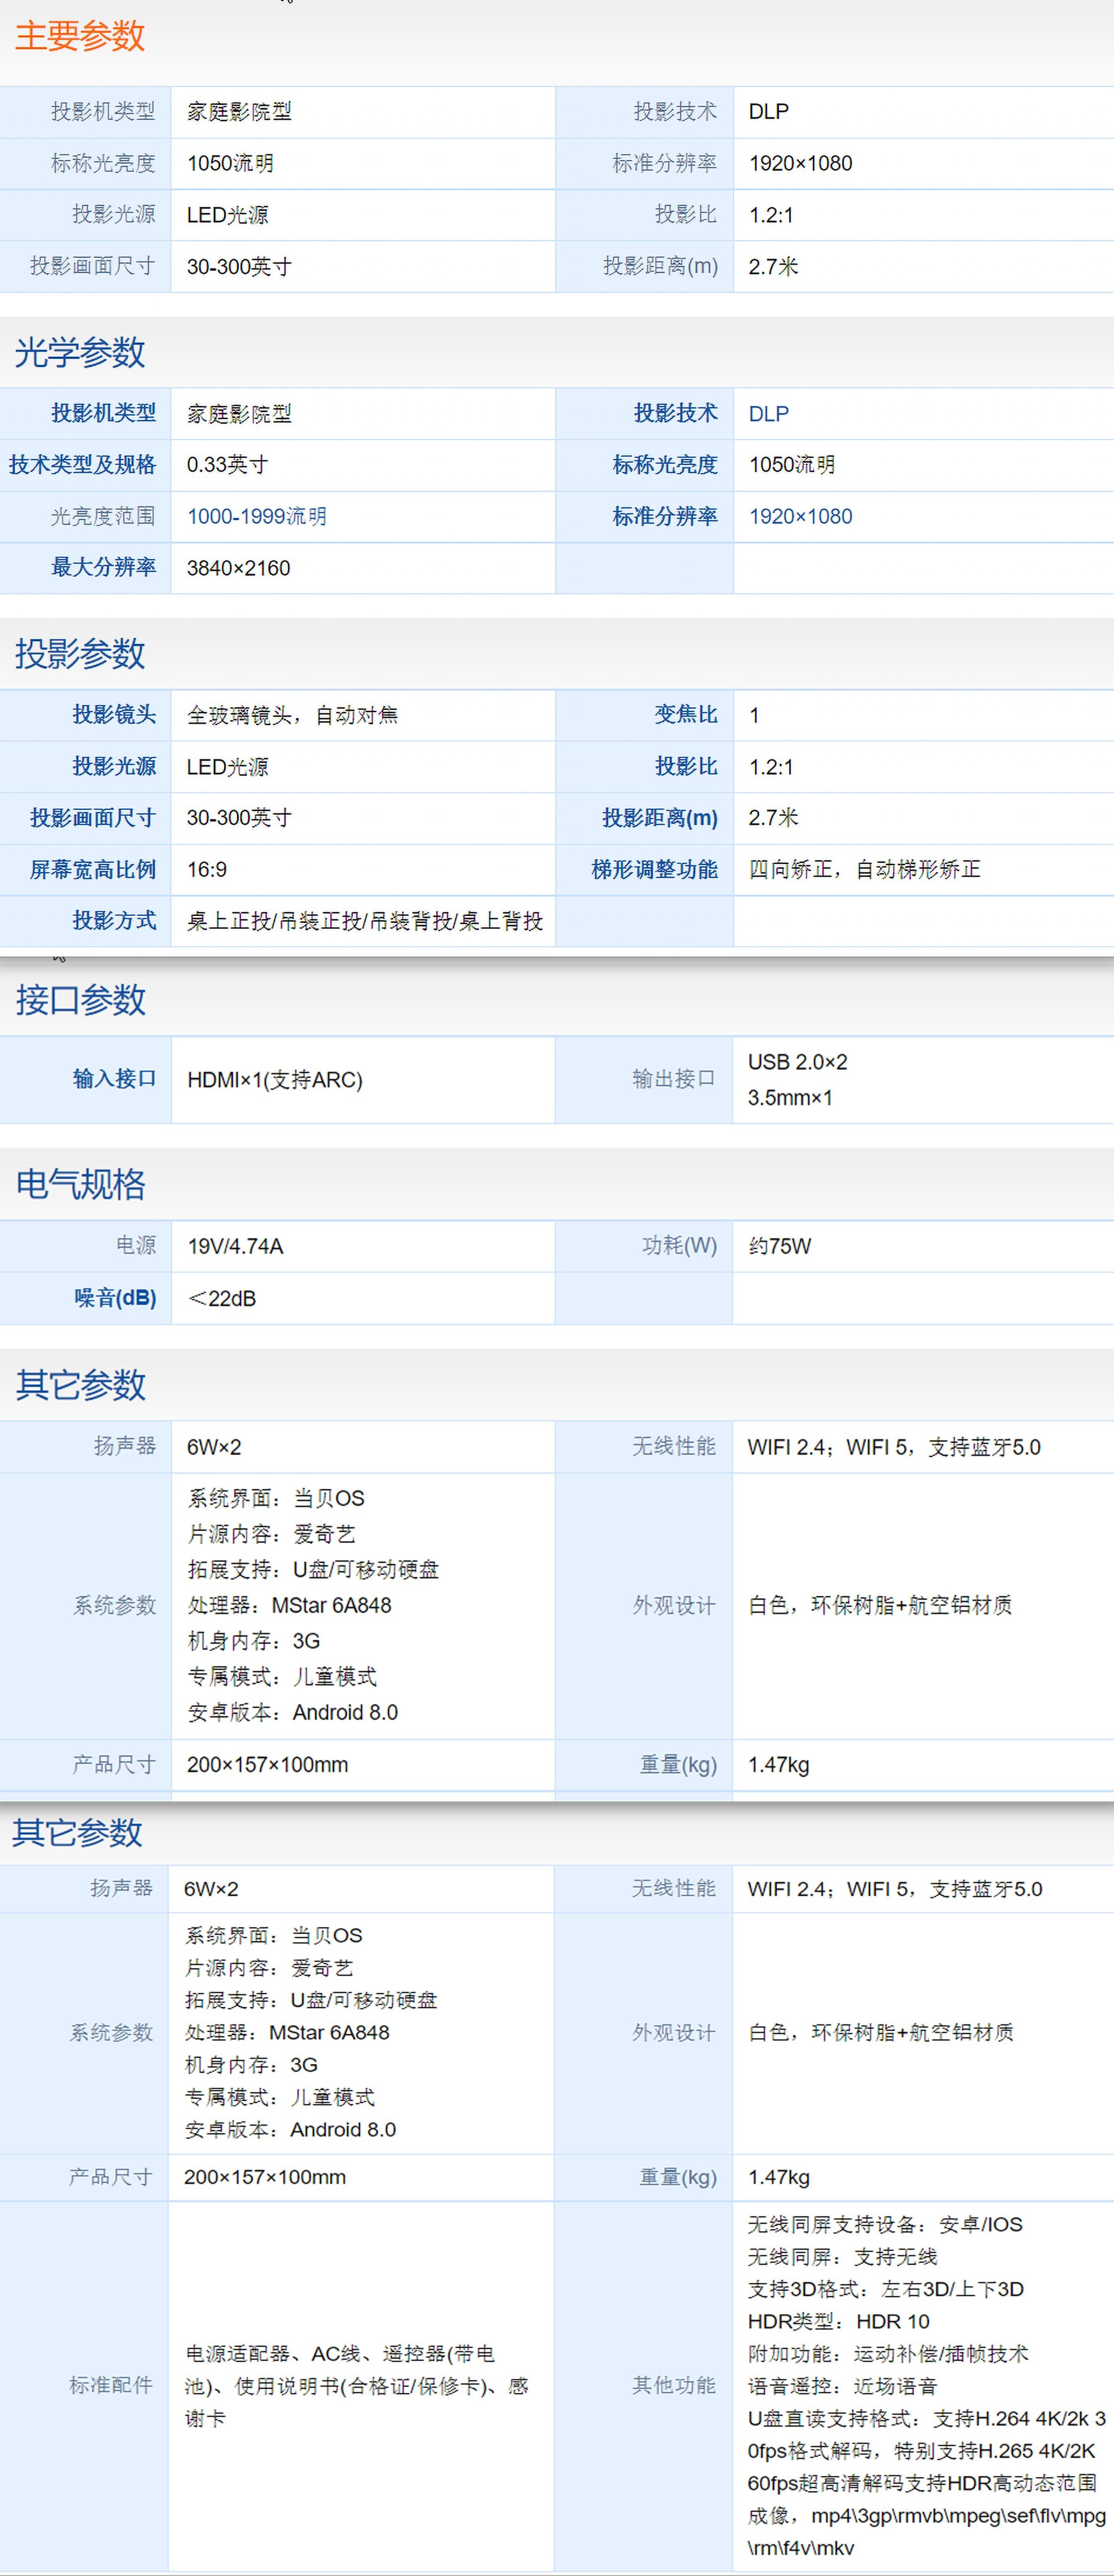Screen dimensions: 1114x2576
Task: Click the <22dB noise value
Action: 222,1299
